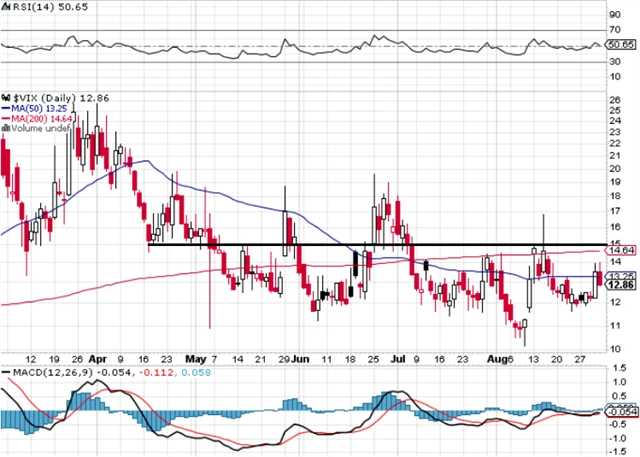Click the Volume legend bar icon

click(x=5, y=129)
